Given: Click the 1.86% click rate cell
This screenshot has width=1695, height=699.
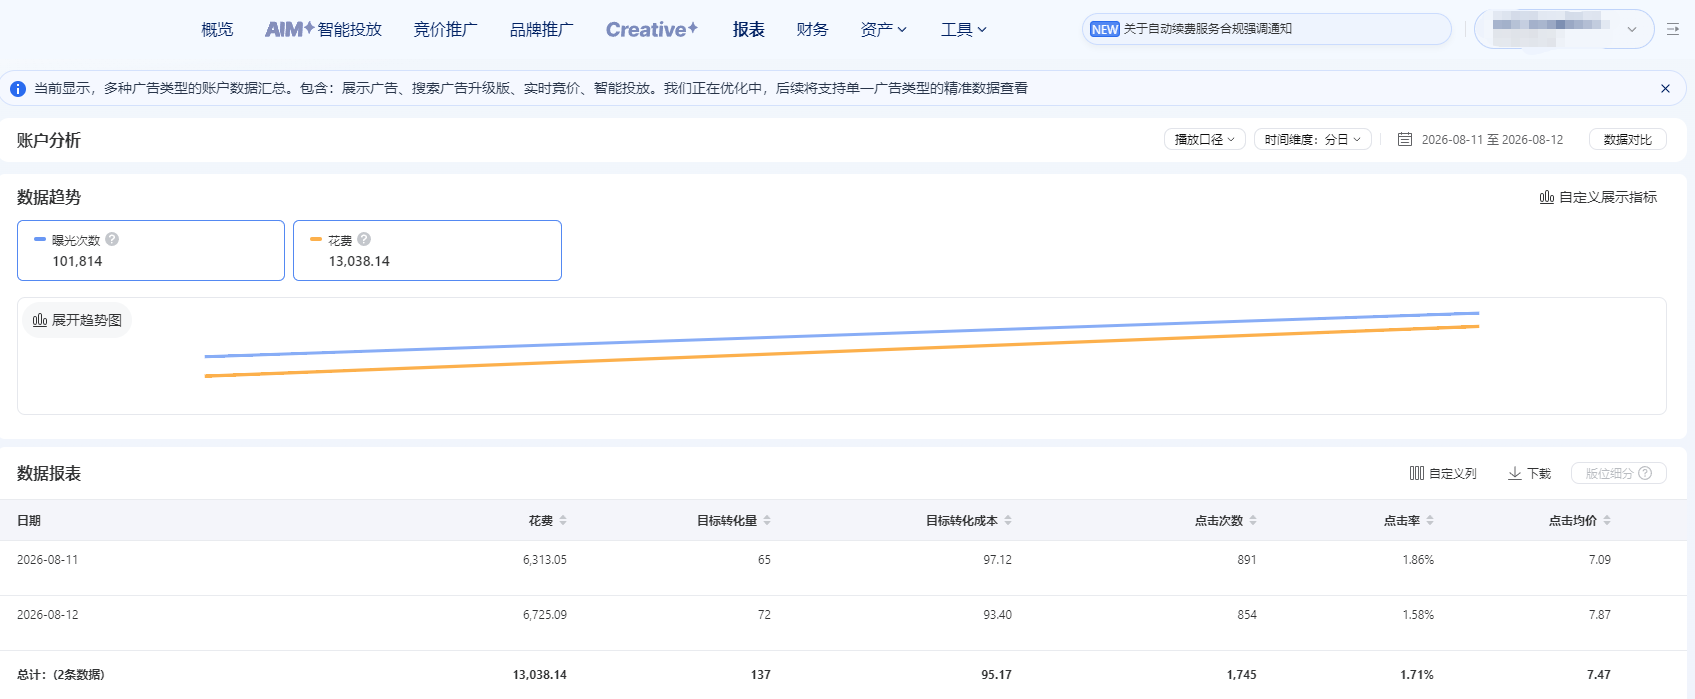Looking at the screenshot, I should coord(1418,560).
